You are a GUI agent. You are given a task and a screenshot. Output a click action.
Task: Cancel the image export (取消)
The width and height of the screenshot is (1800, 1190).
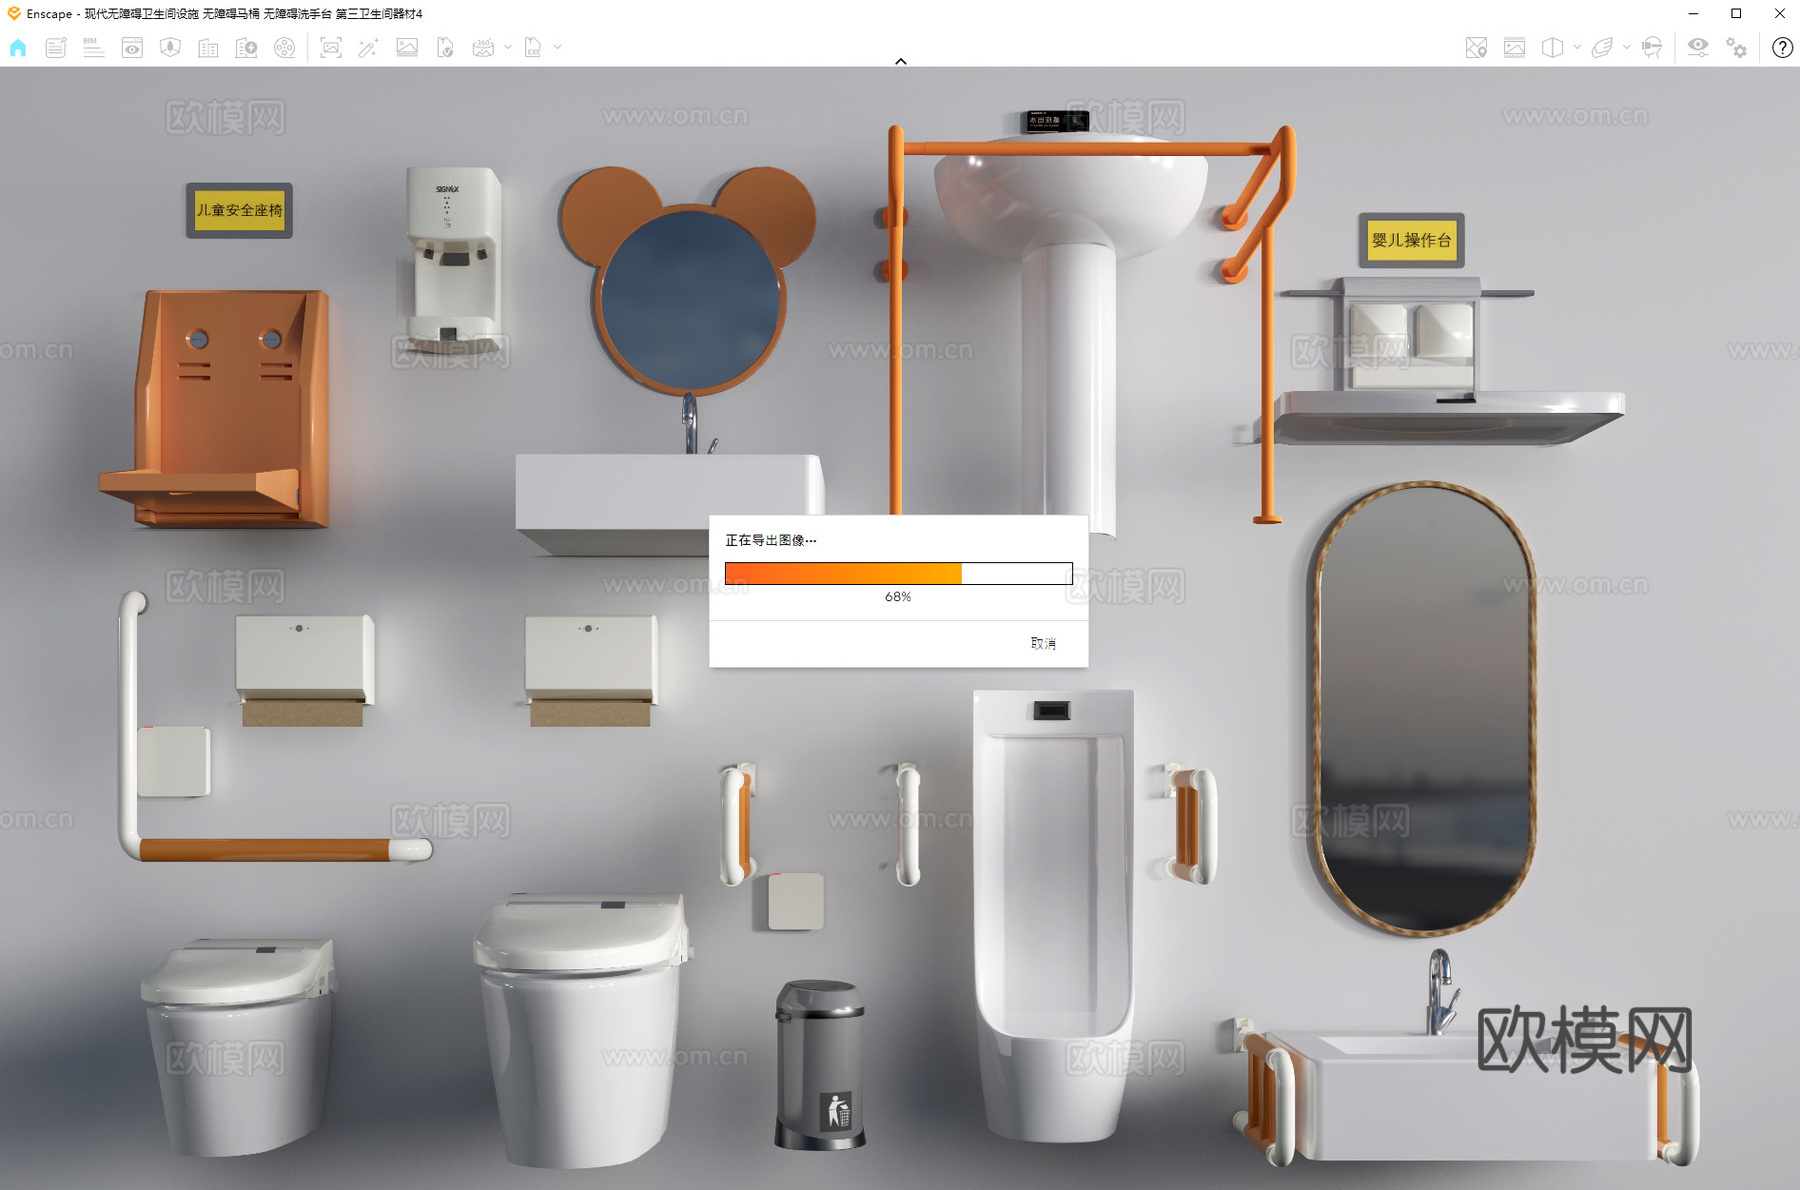tap(1043, 643)
